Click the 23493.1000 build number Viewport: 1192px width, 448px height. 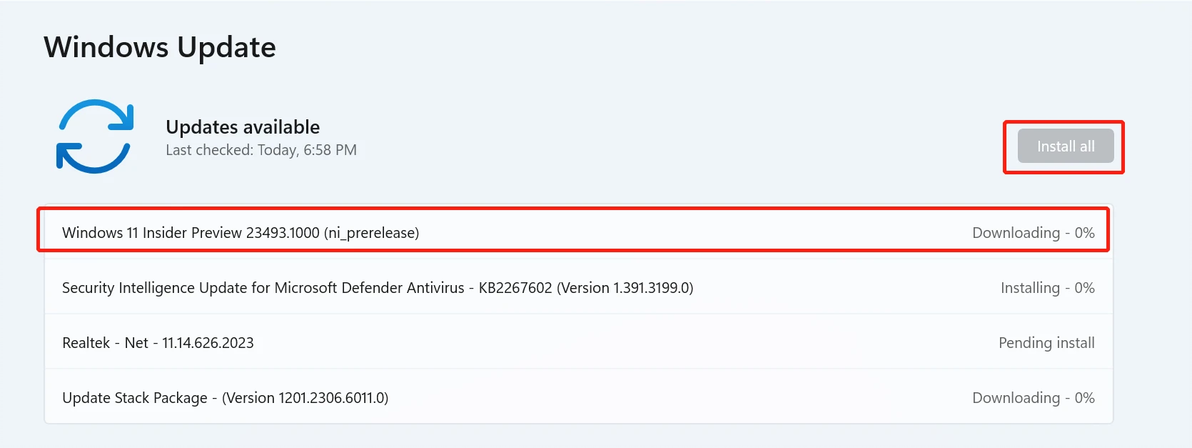coord(283,233)
